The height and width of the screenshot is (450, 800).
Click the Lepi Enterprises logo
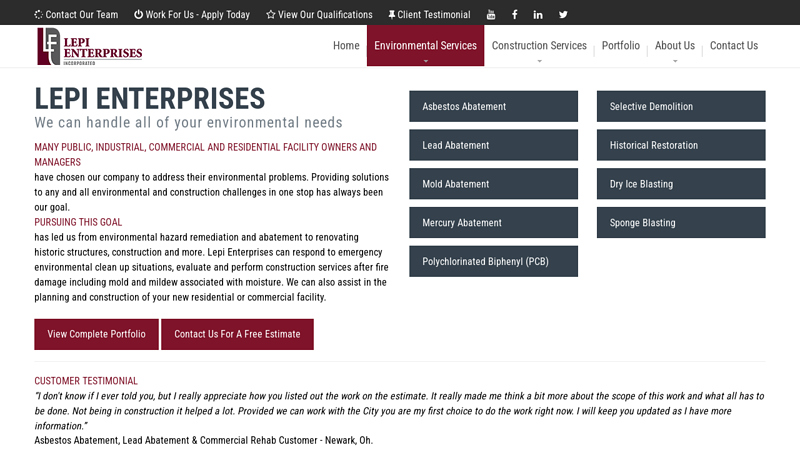tap(89, 46)
